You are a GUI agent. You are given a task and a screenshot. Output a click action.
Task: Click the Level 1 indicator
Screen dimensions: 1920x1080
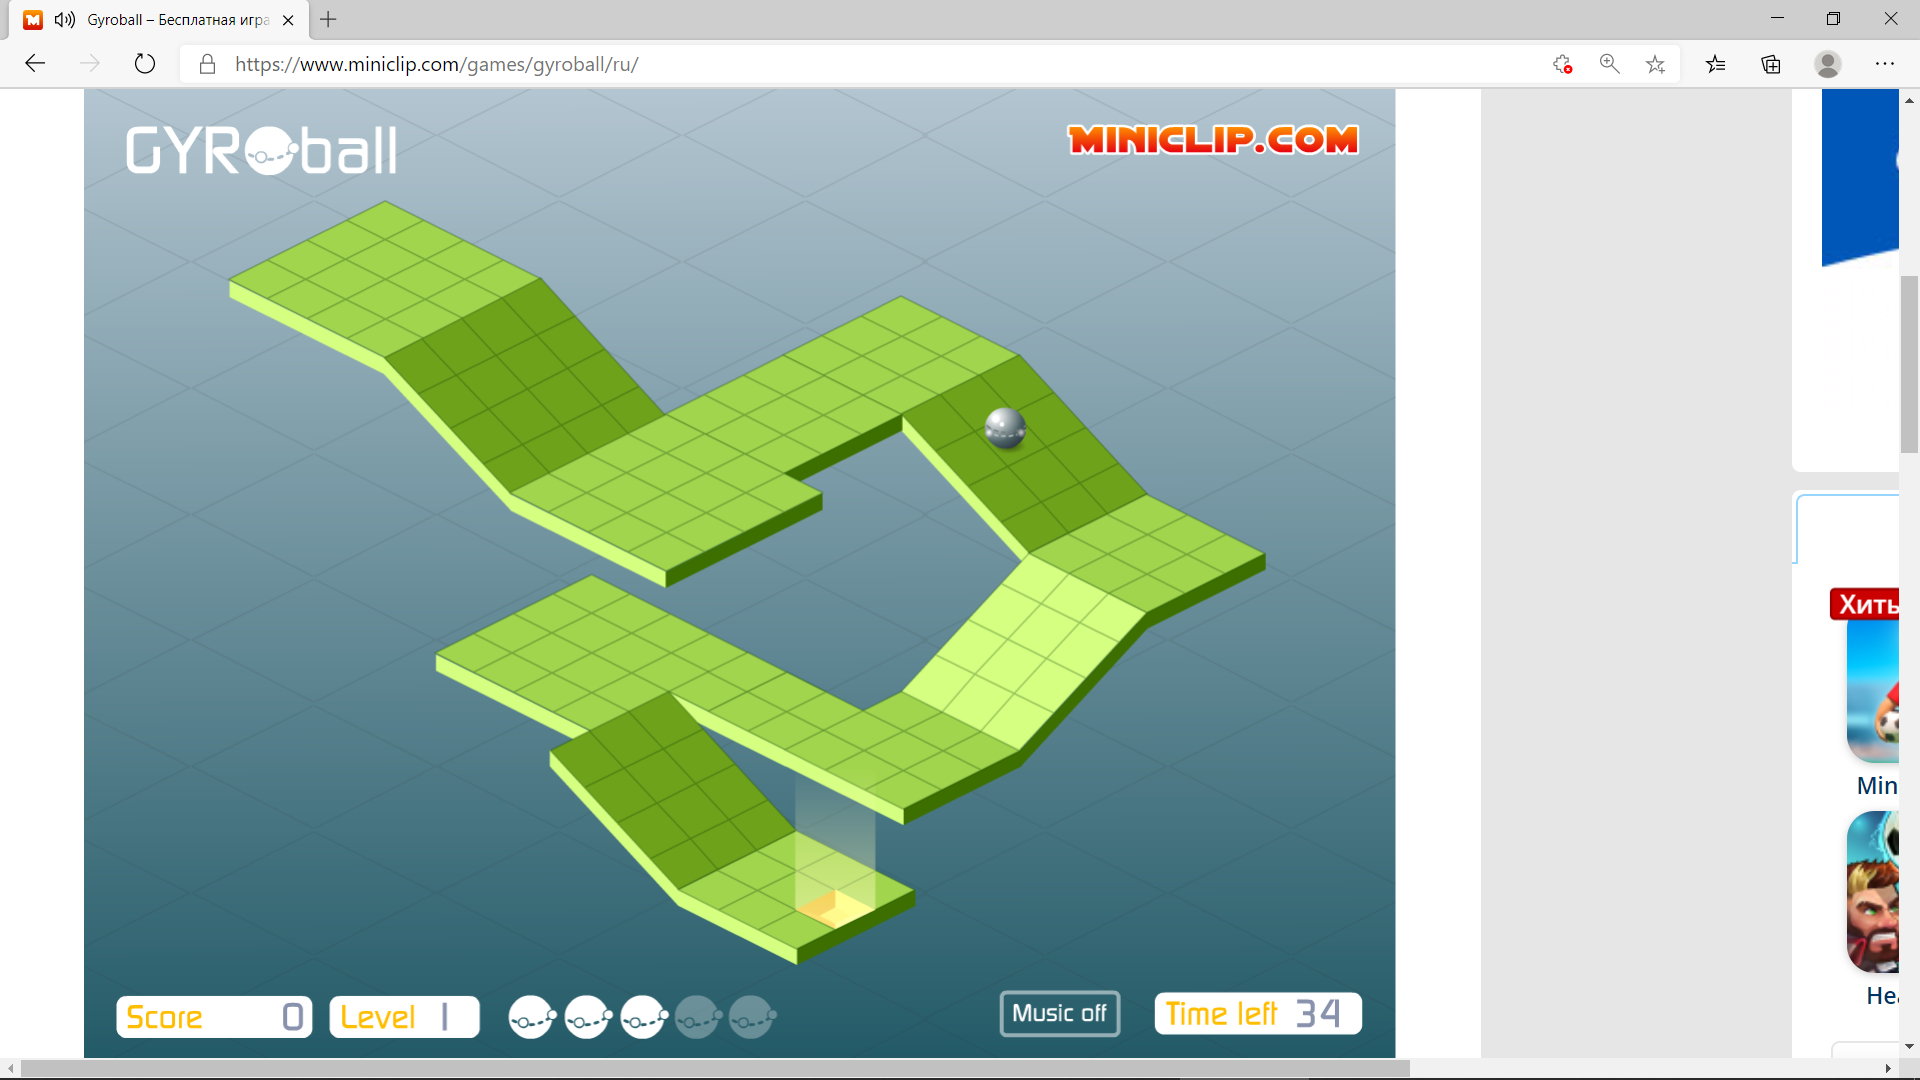tap(404, 1017)
